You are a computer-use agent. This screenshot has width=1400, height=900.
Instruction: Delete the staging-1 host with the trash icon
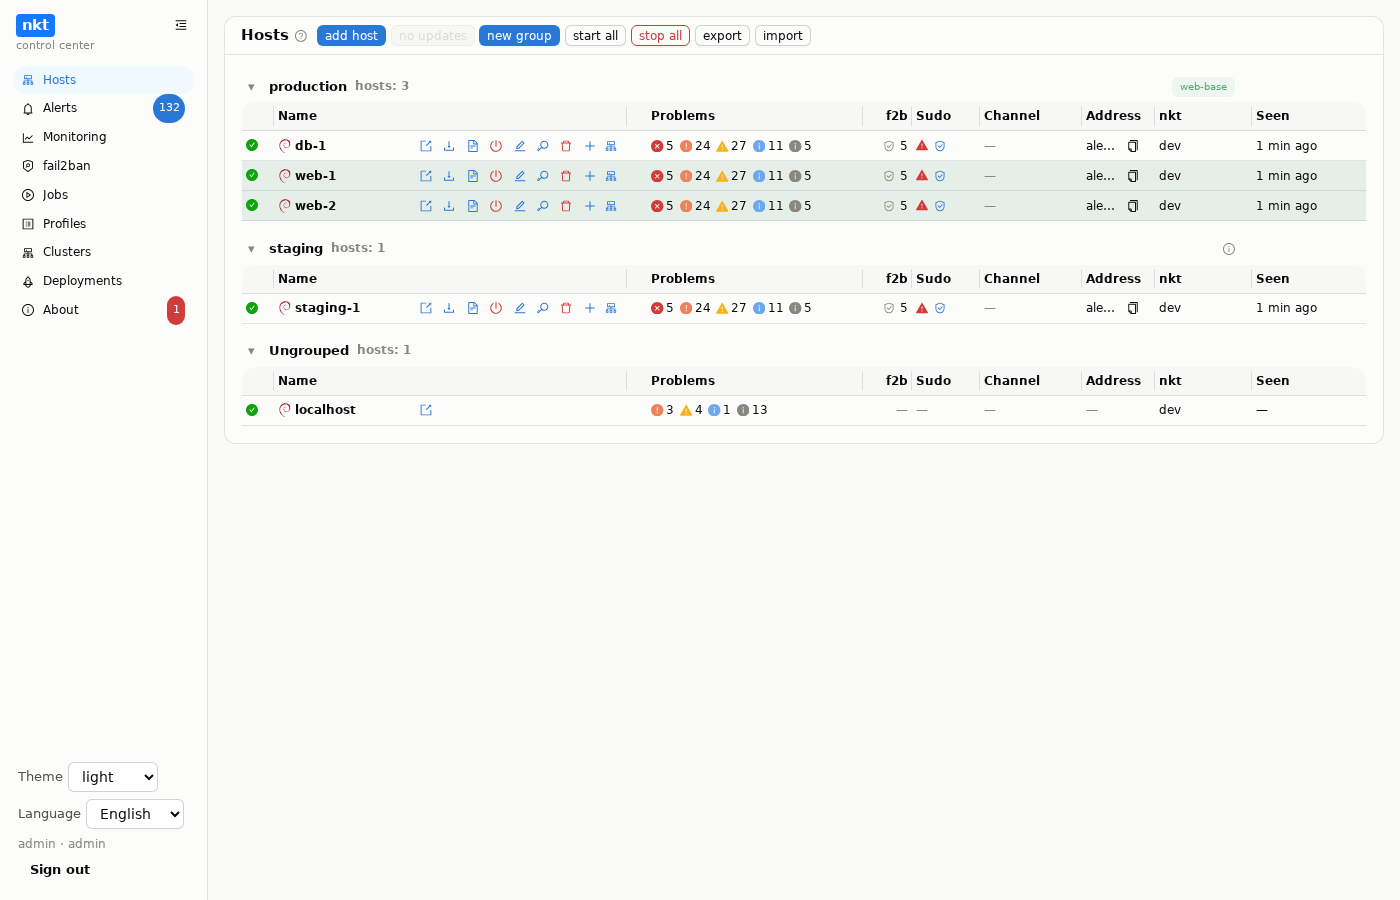click(x=566, y=308)
